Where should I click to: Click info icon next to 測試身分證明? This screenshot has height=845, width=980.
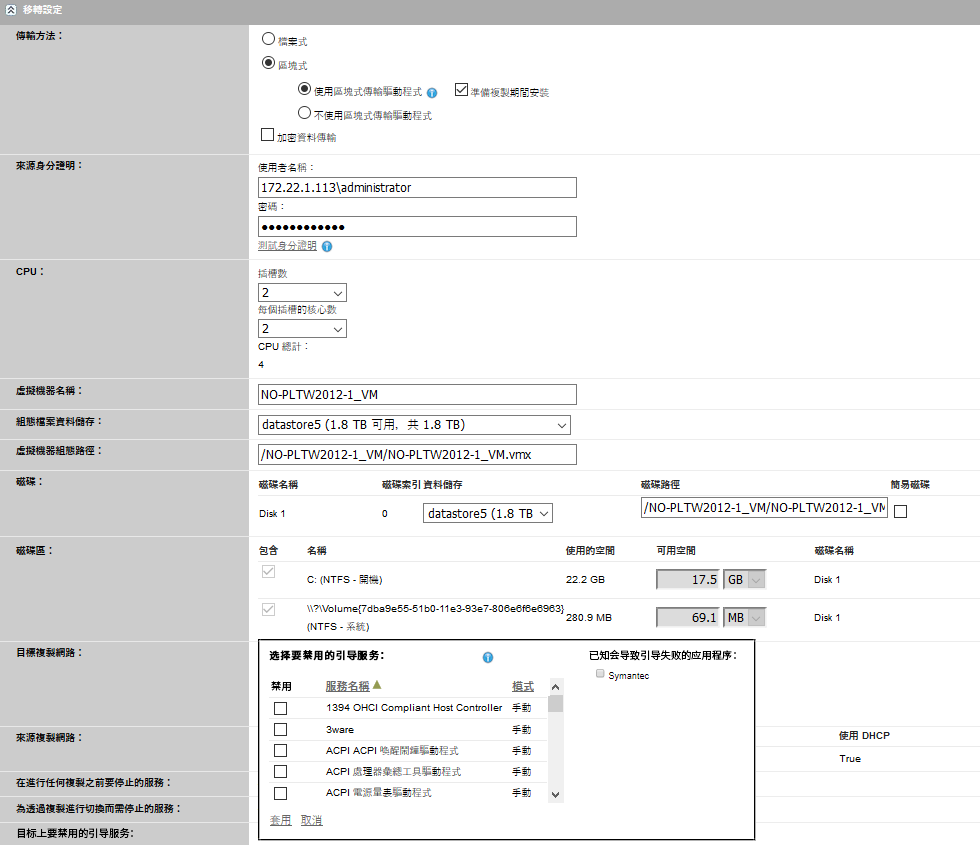(x=327, y=246)
